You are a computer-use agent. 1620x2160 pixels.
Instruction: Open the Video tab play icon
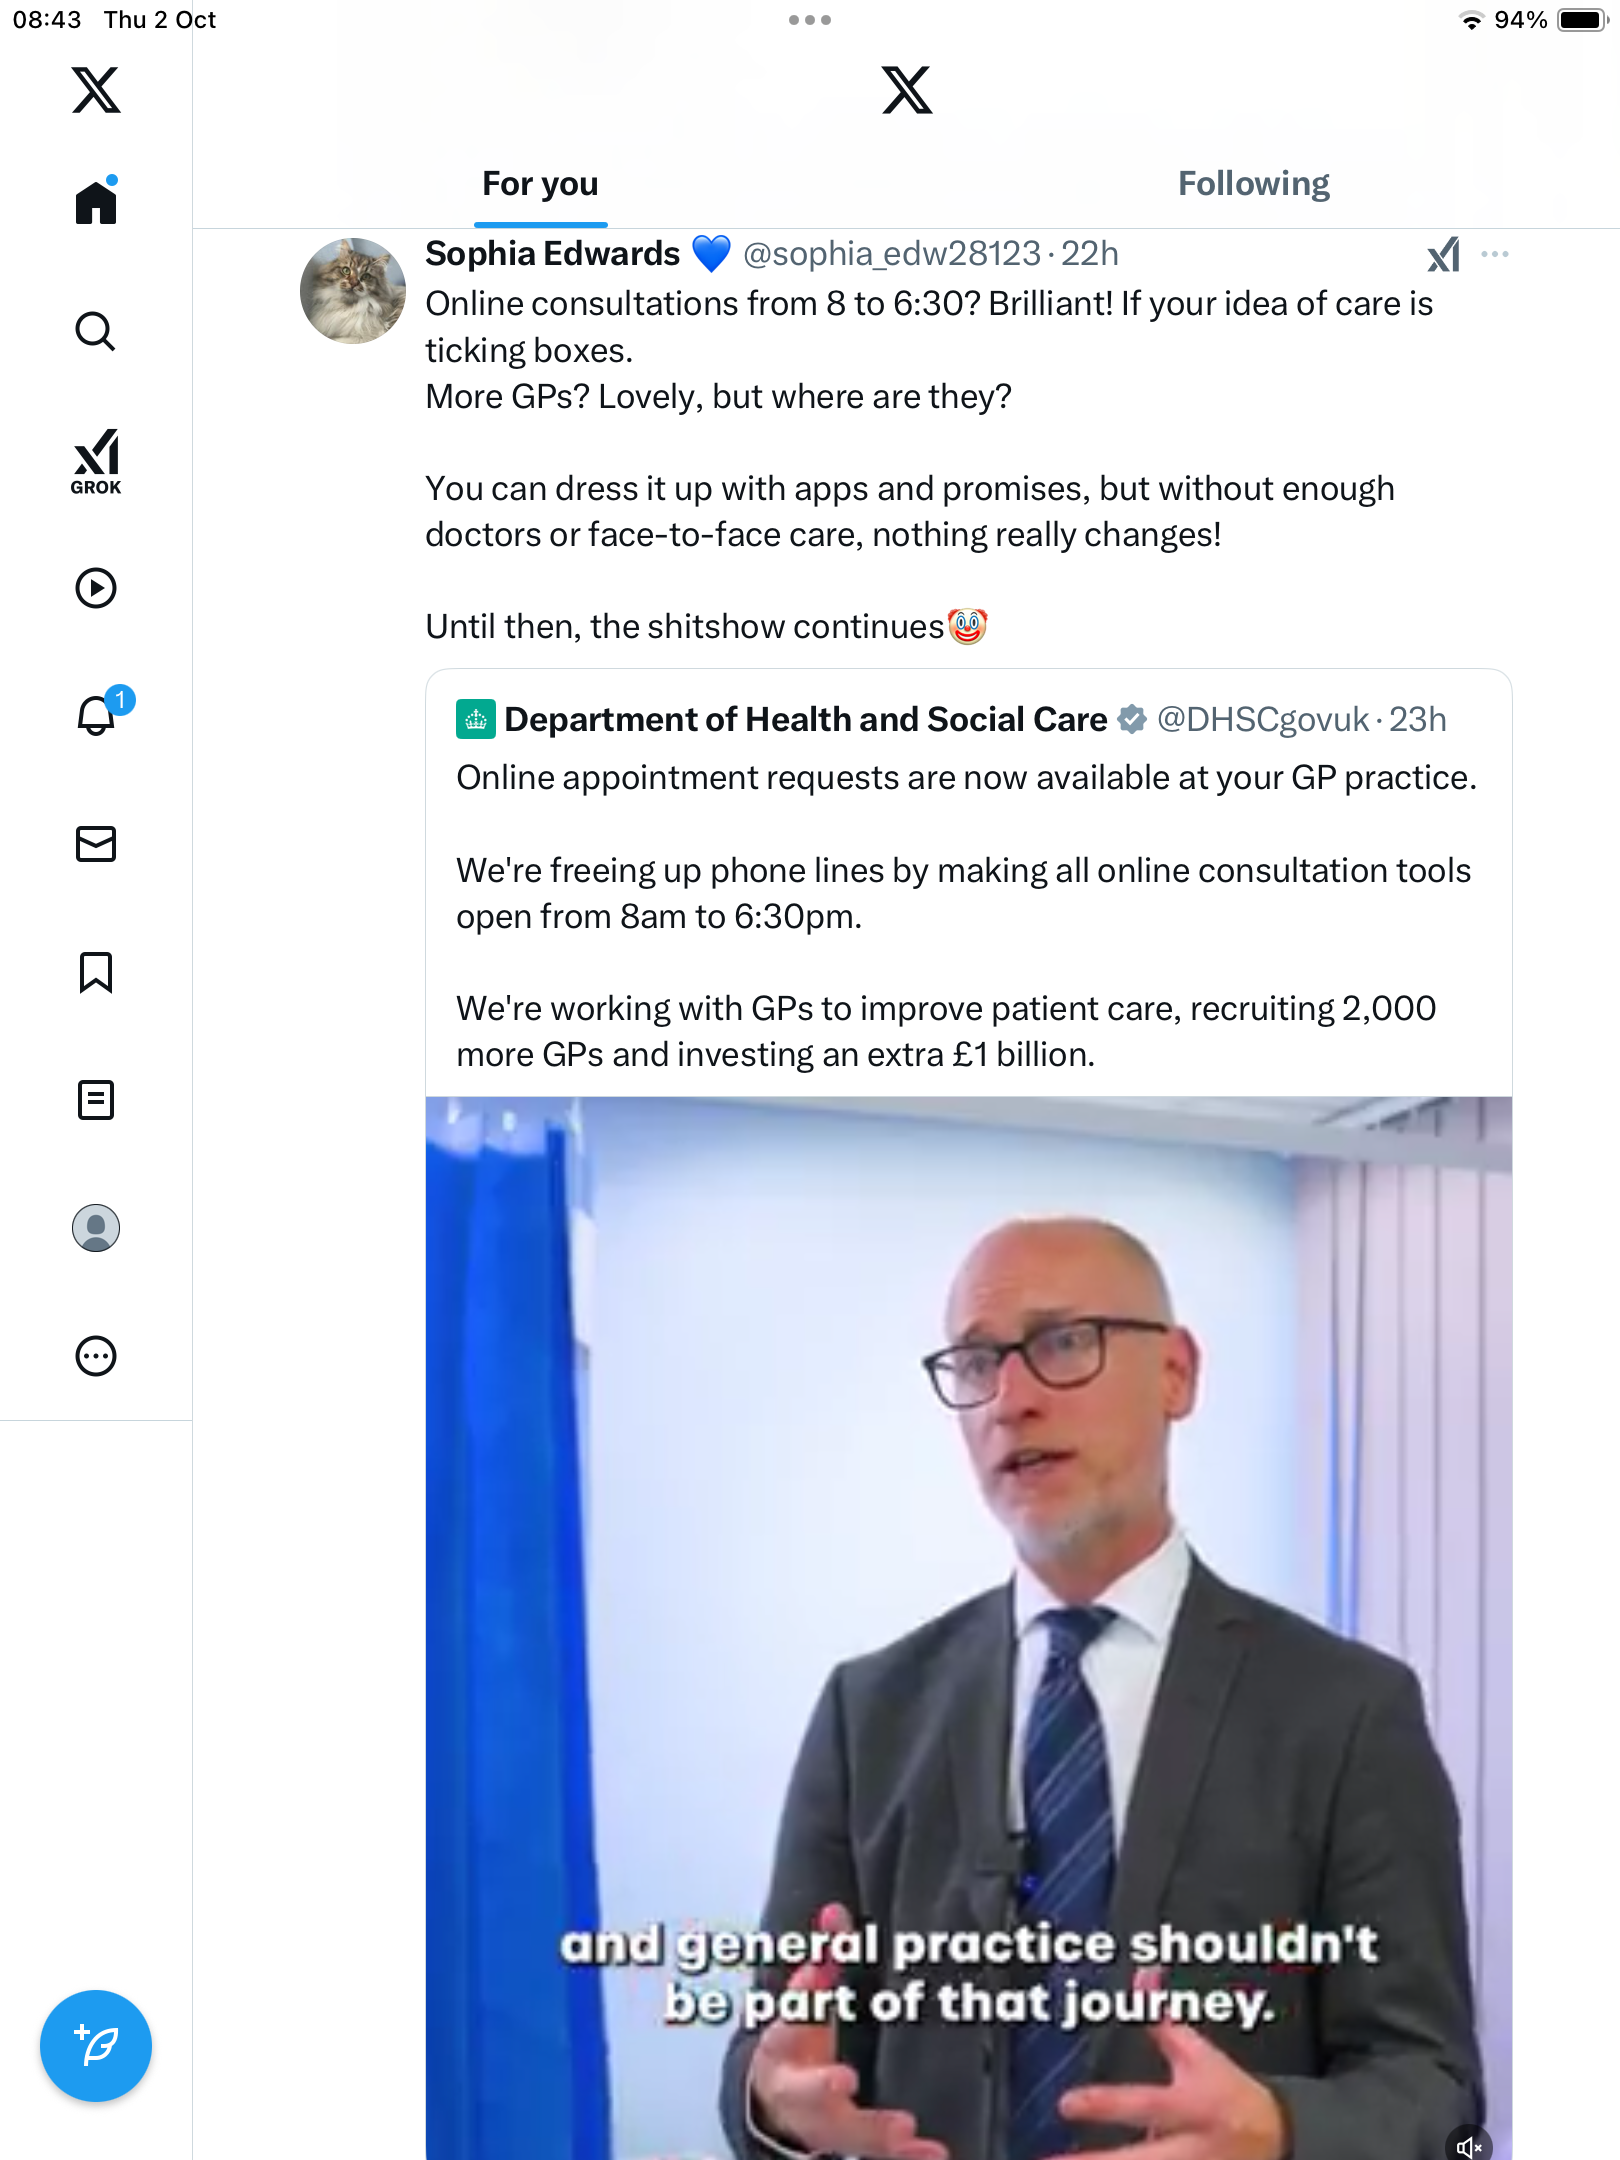(96, 588)
